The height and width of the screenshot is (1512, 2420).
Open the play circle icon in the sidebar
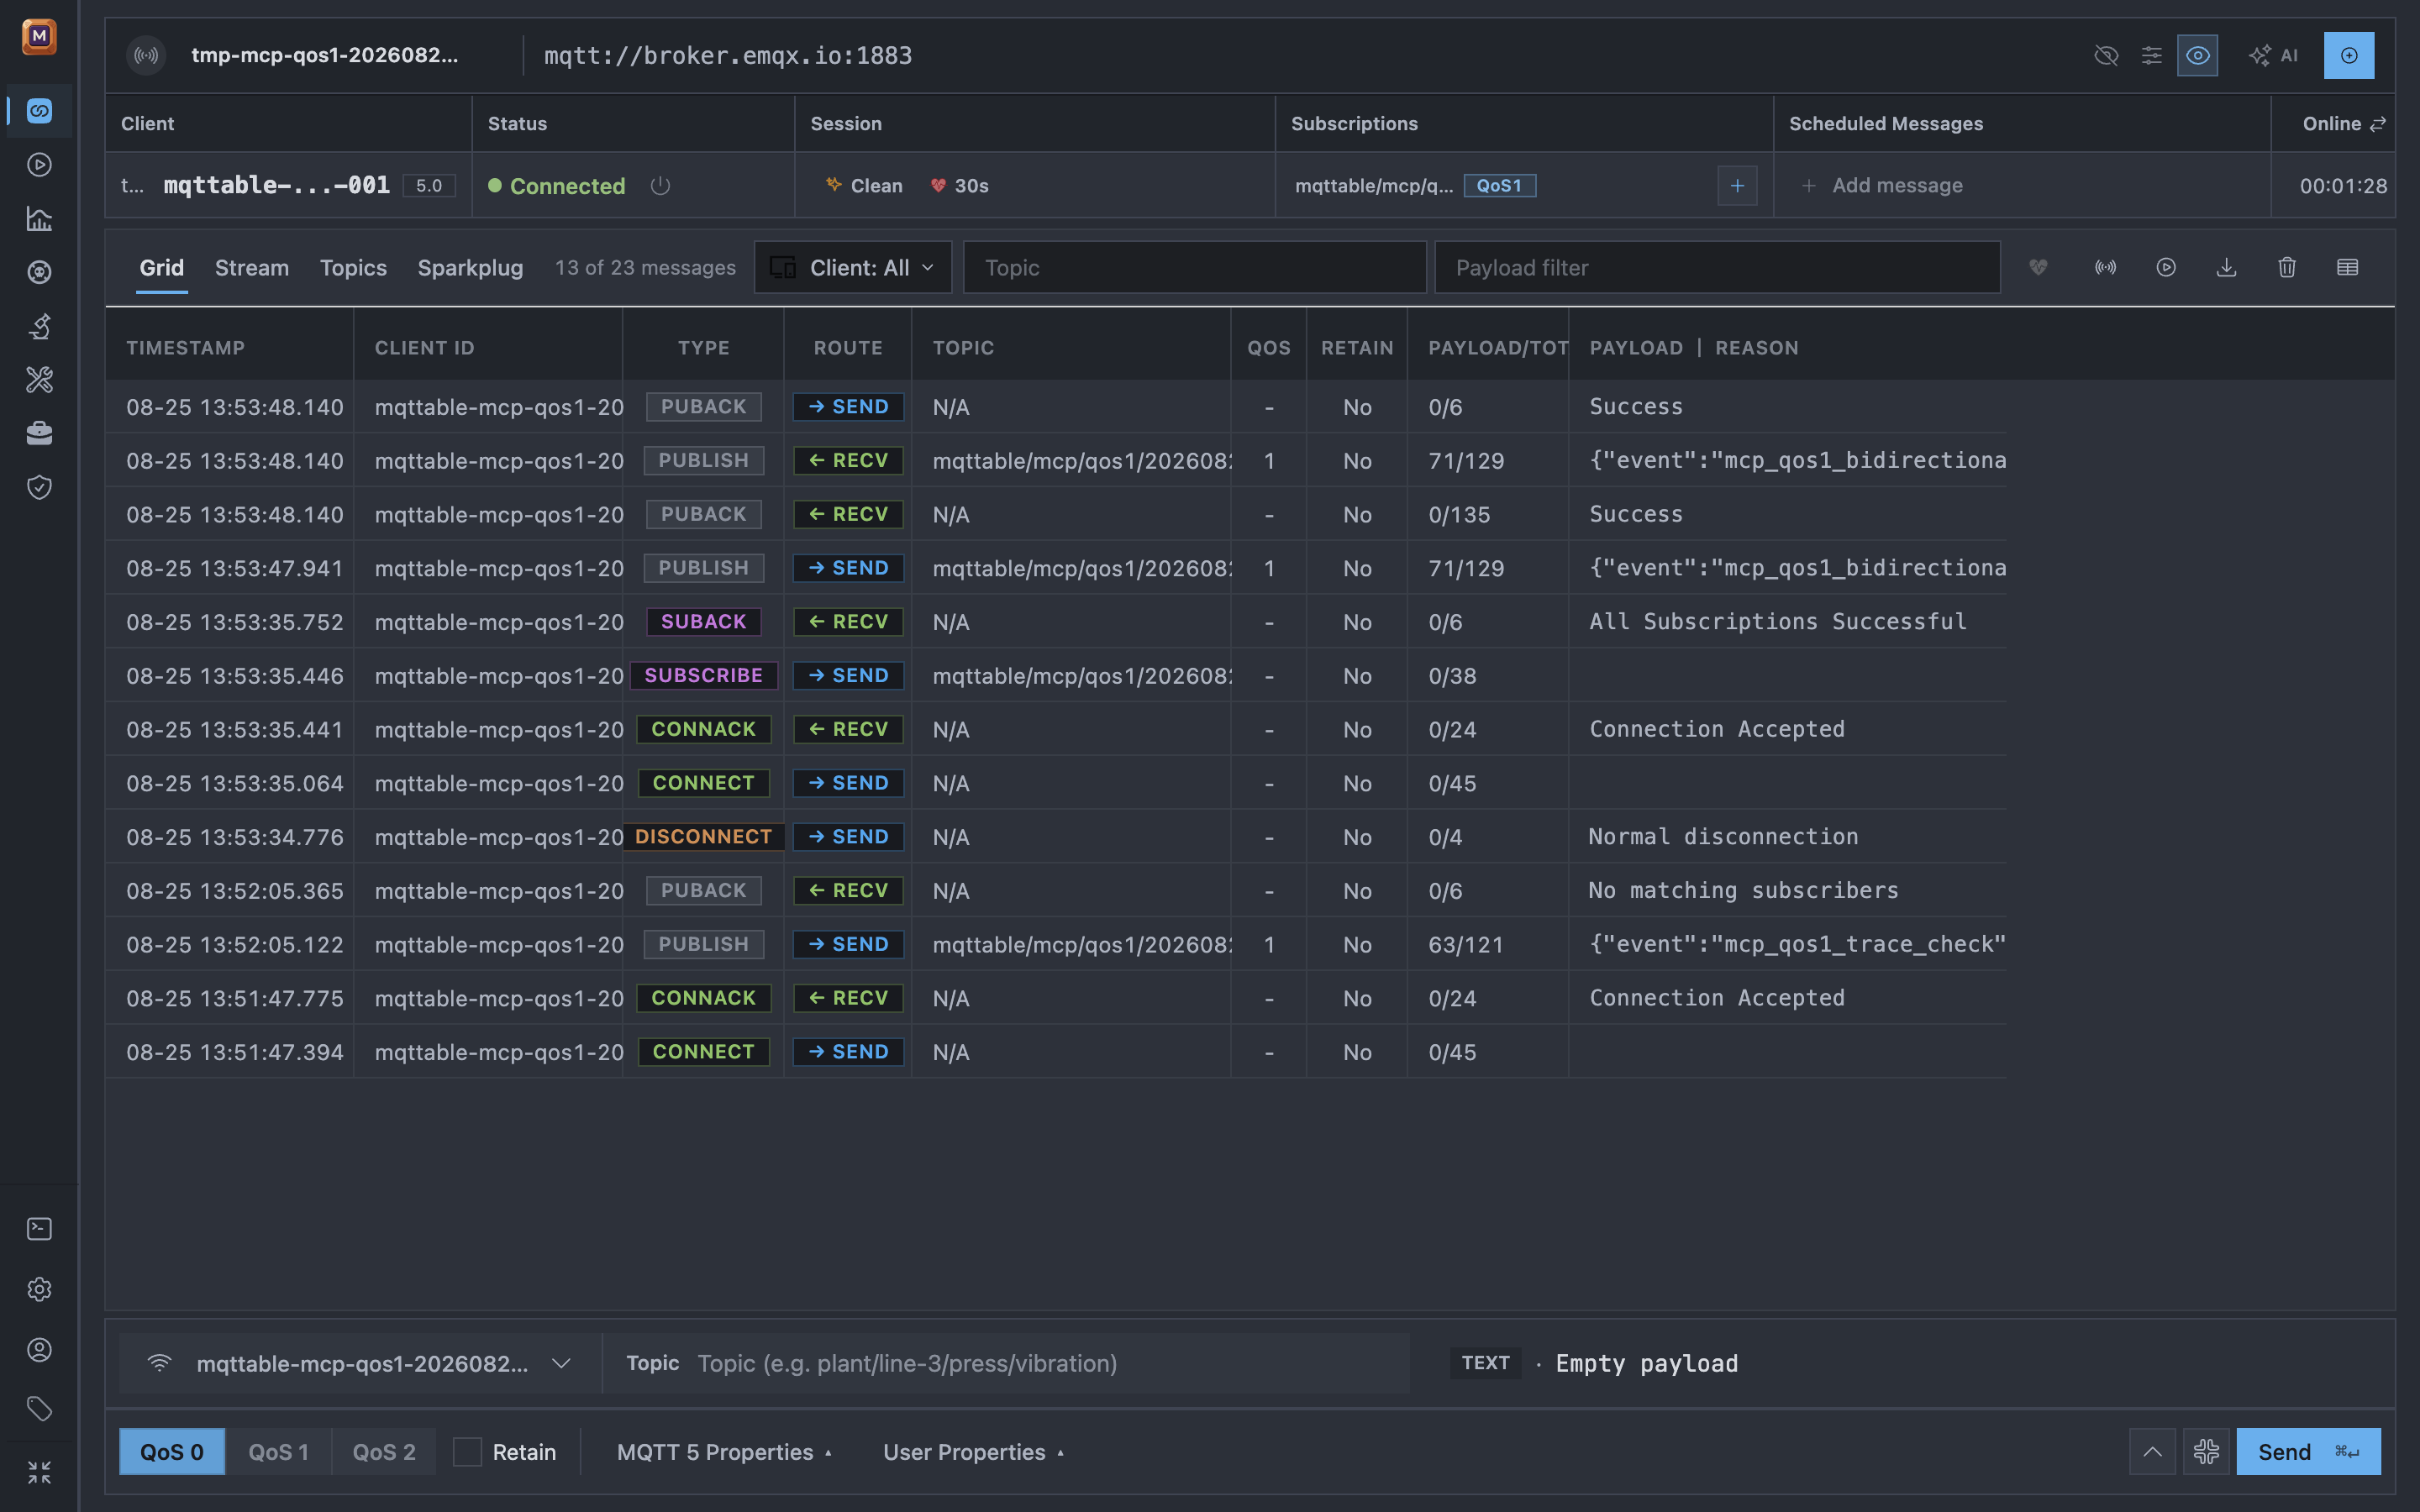[39, 165]
